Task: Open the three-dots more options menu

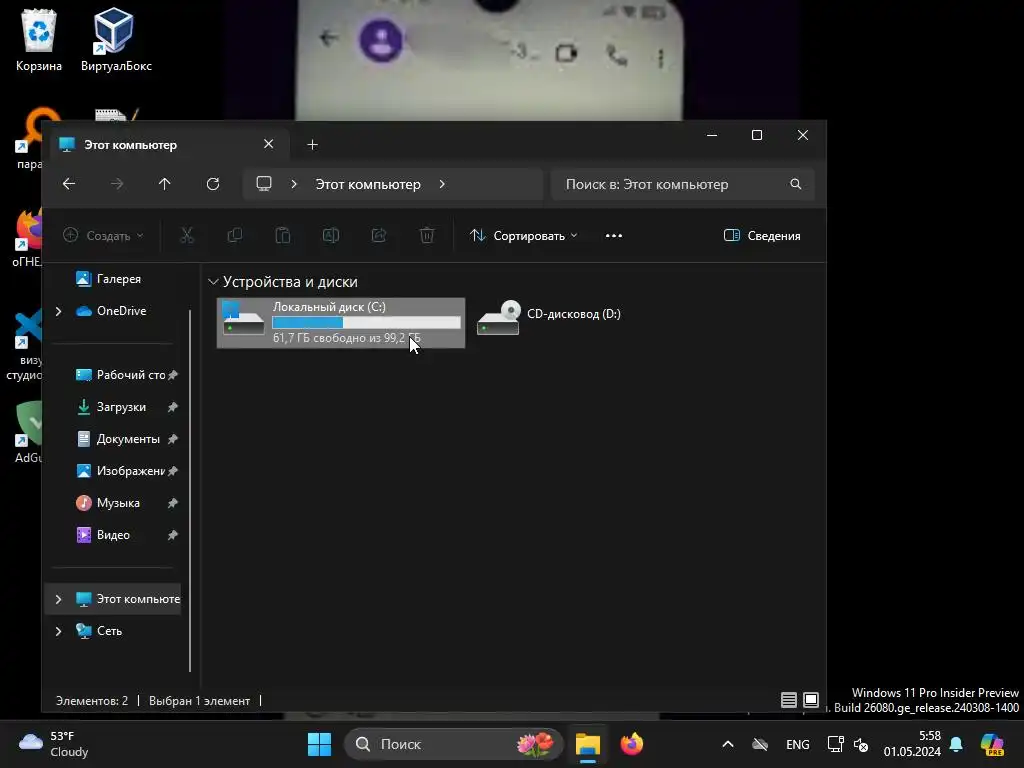Action: tap(614, 236)
